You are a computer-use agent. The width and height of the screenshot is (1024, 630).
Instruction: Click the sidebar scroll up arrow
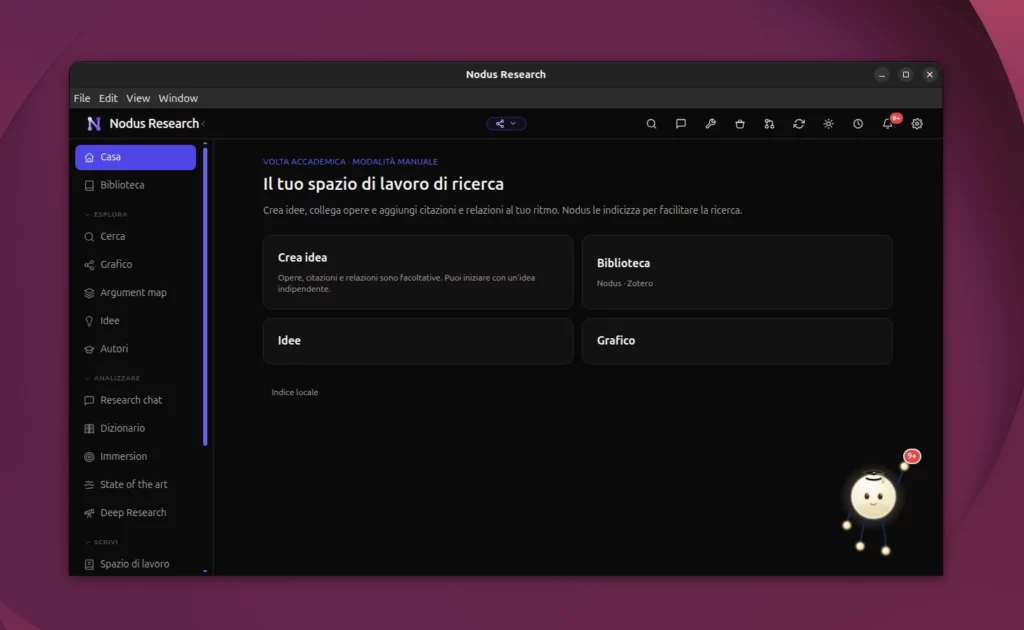tap(205, 143)
